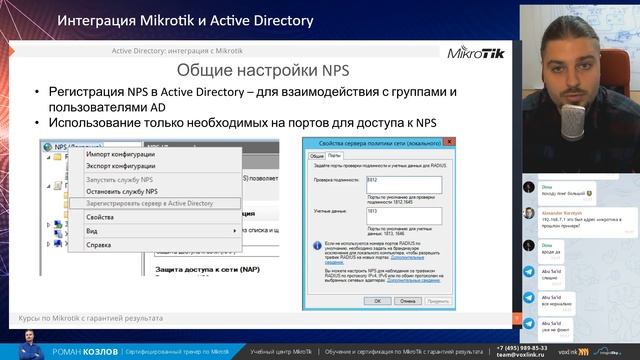Select the NPS globe icon at tree root
640x360 pixels.
point(48,147)
